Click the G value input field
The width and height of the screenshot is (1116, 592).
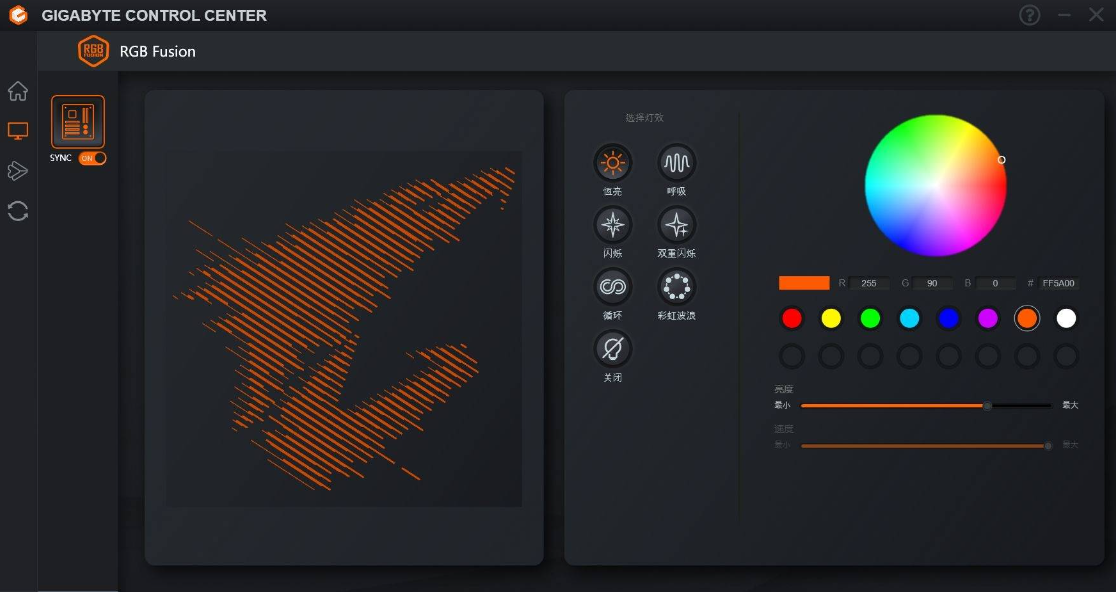[932, 283]
